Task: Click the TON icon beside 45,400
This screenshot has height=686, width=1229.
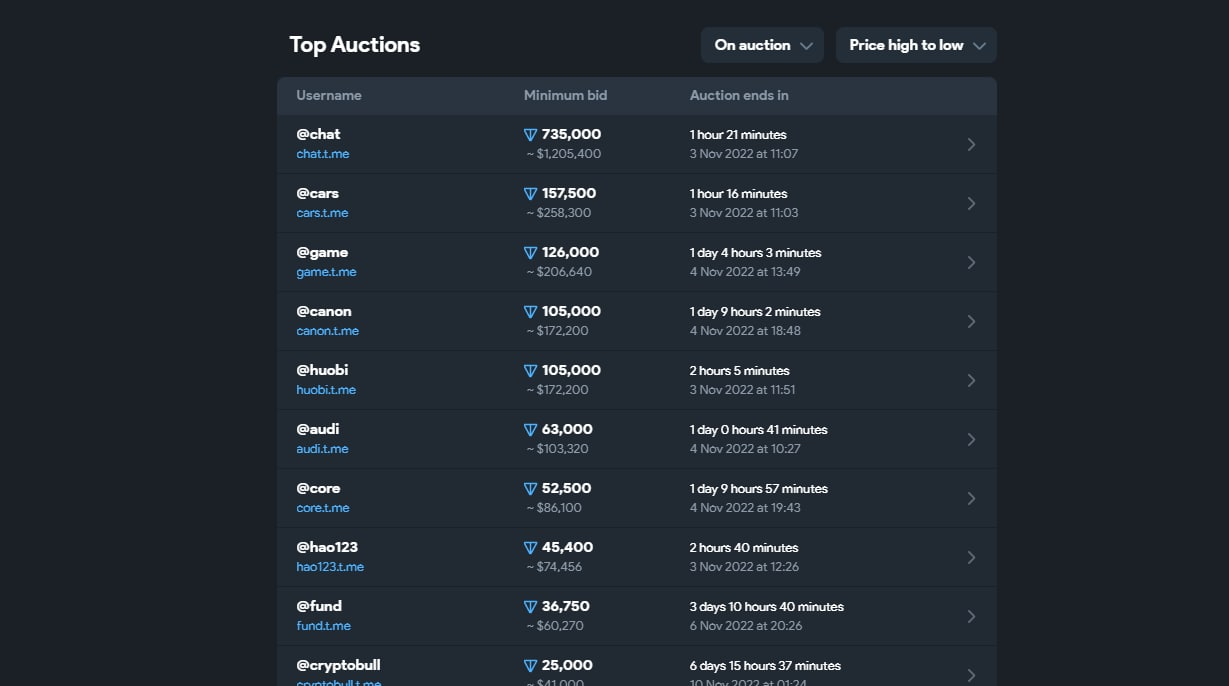Action: click(531, 548)
